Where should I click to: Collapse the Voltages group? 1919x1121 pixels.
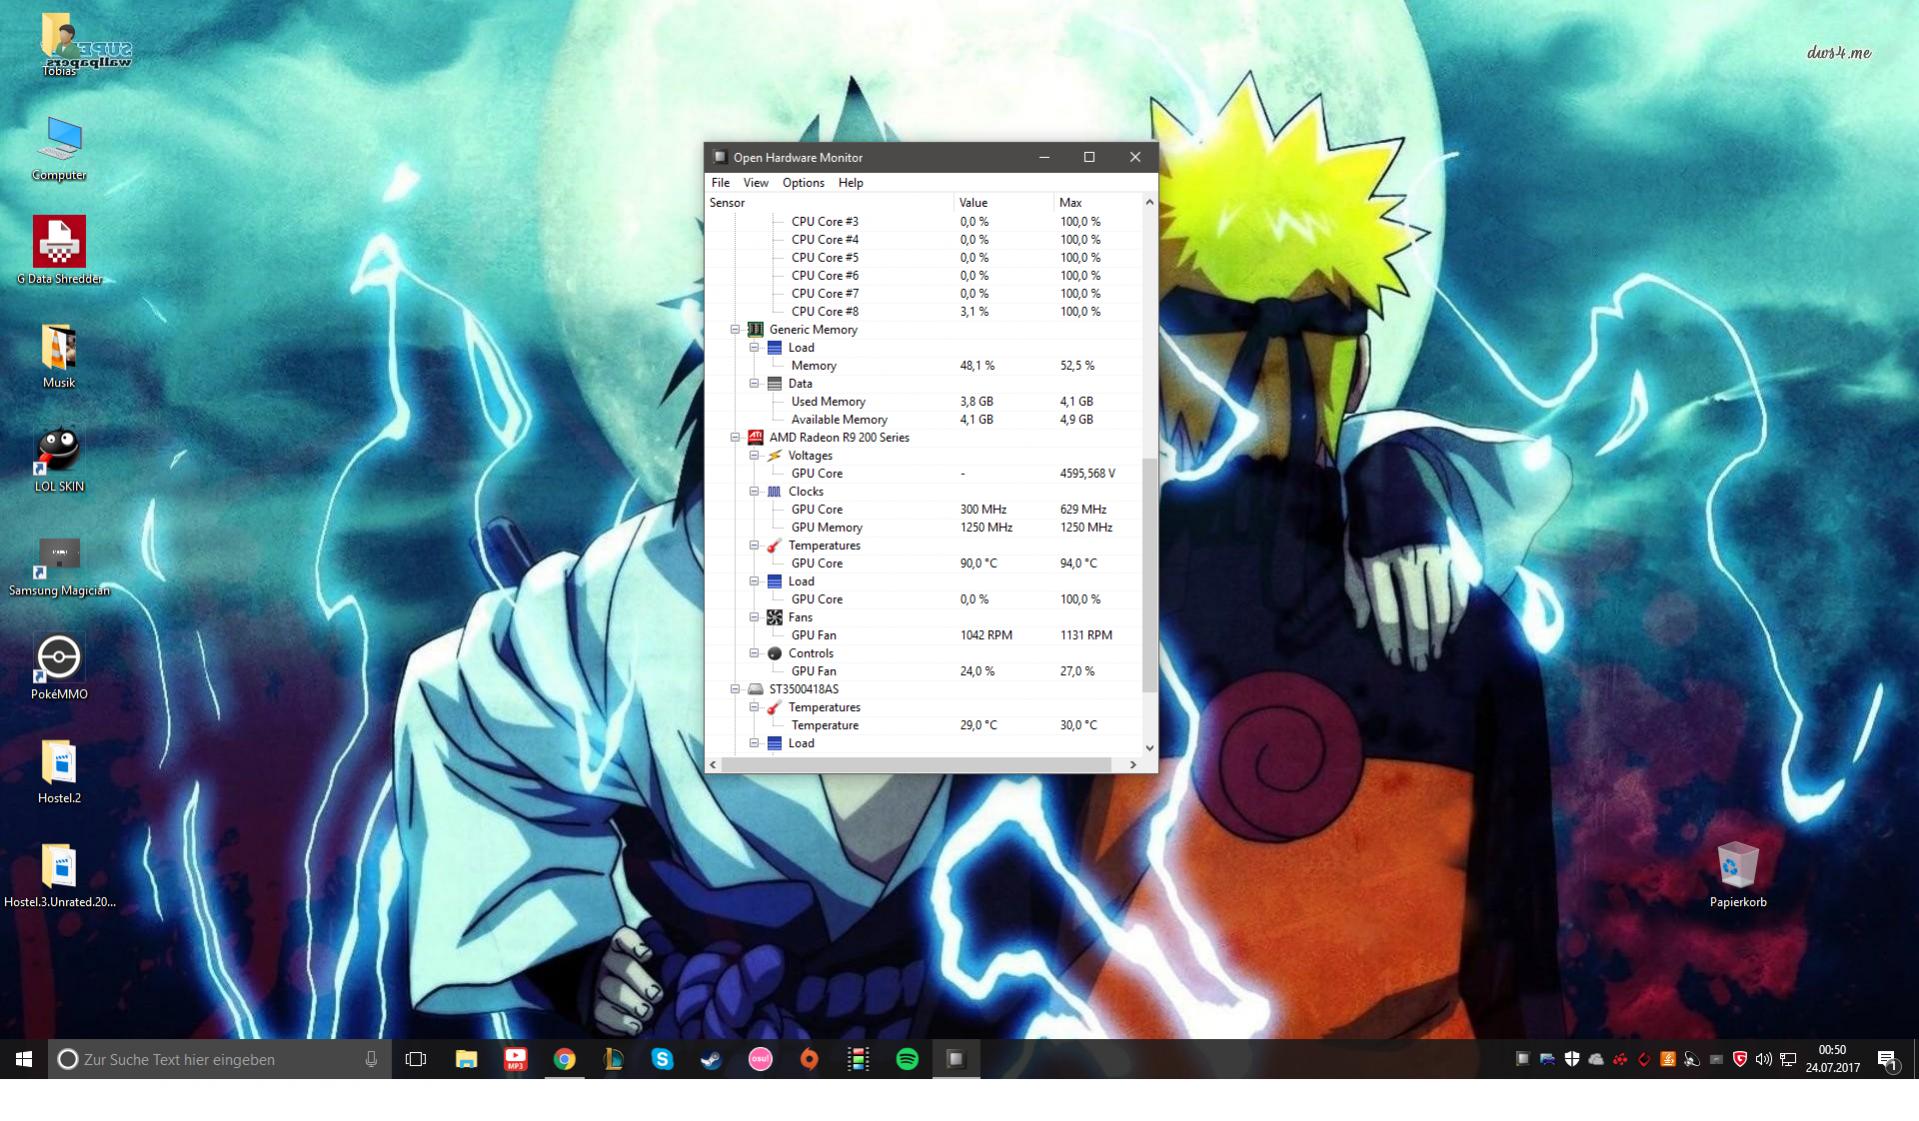(x=754, y=455)
